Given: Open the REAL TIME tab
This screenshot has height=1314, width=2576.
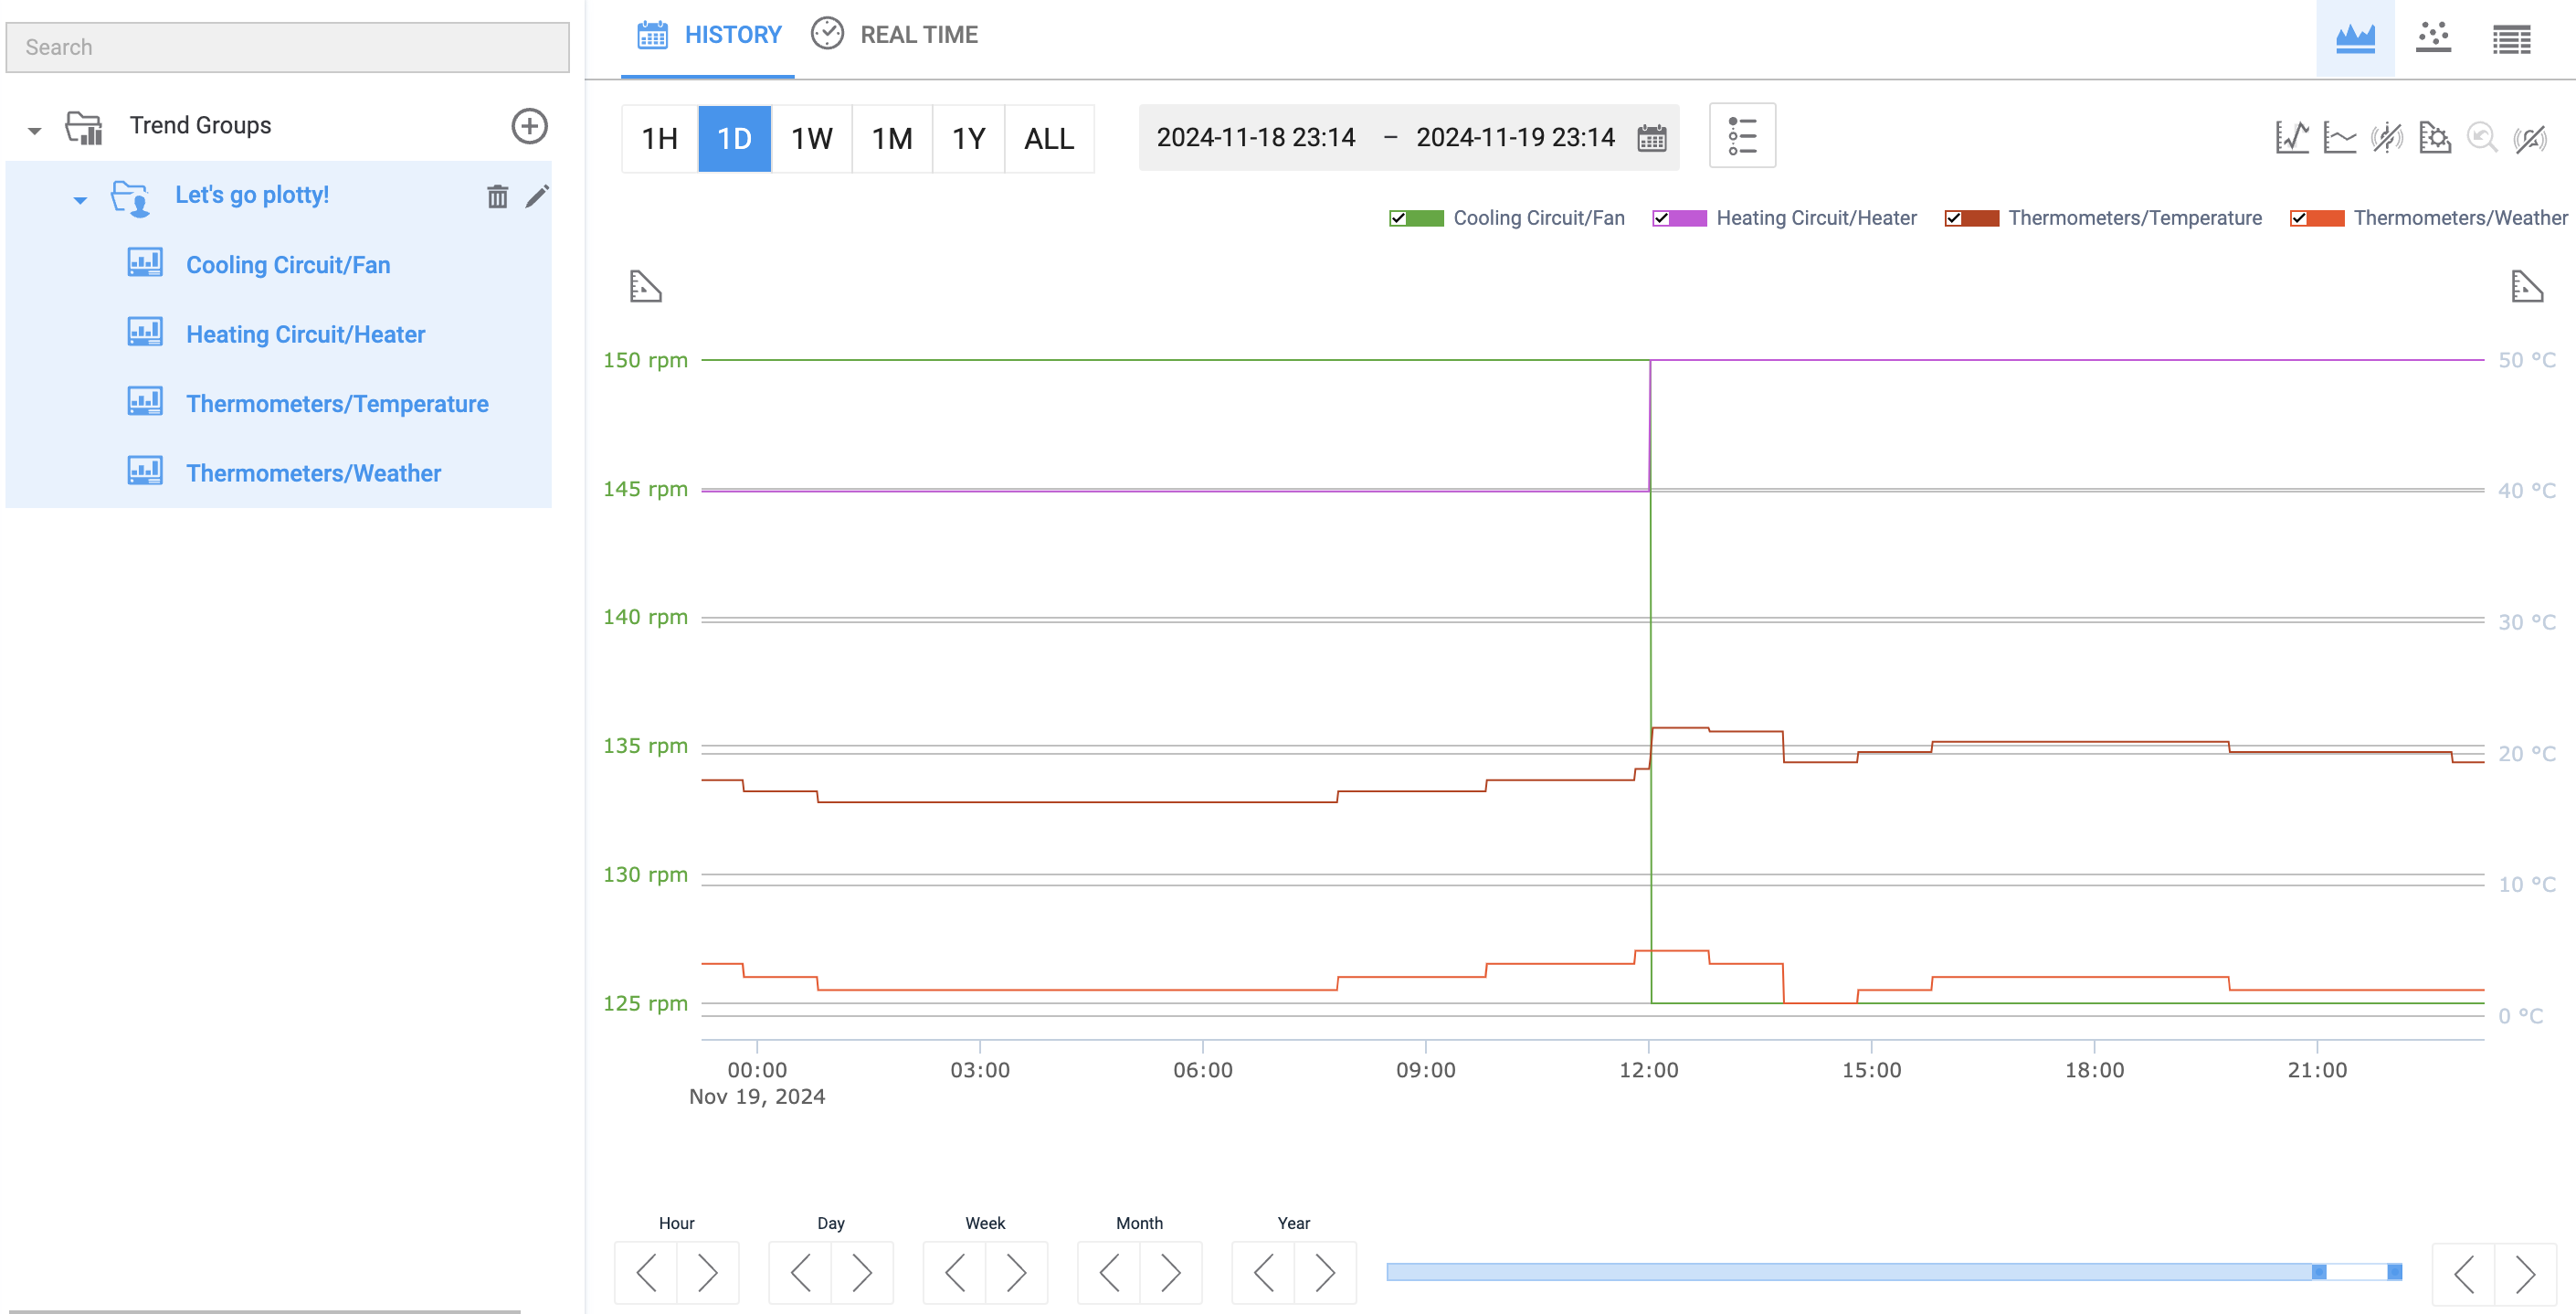Looking at the screenshot, I should [x=893, y=36].
